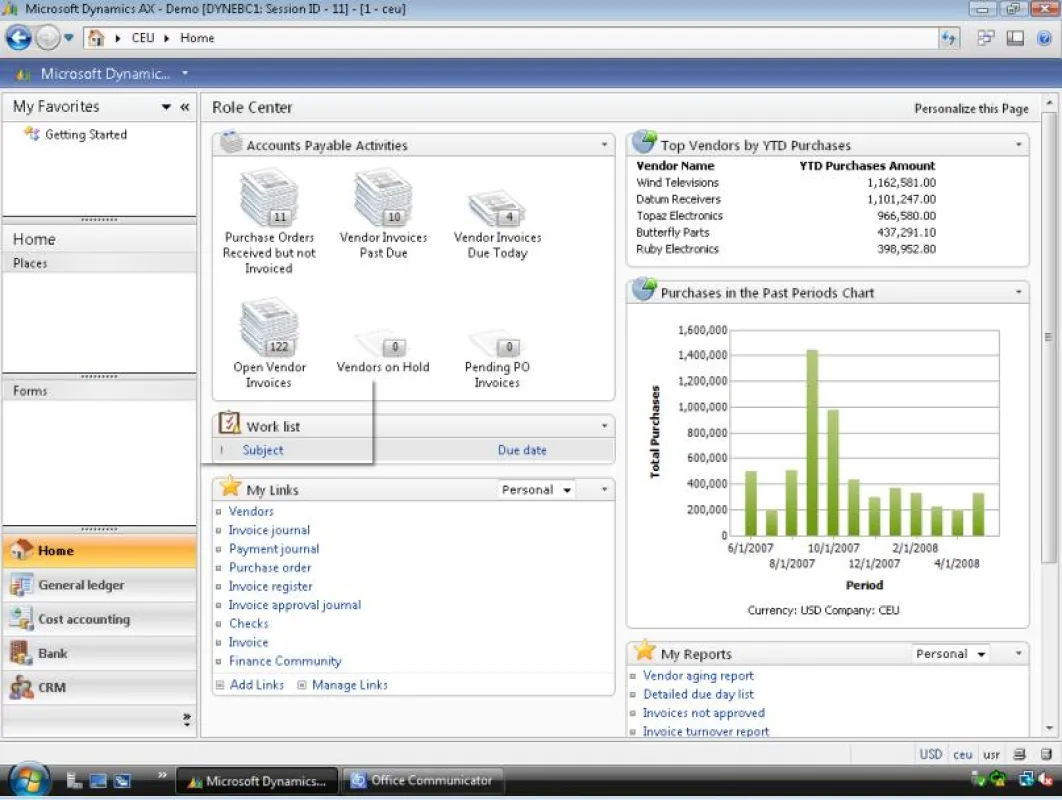Click the home icon in address bar
Screen dimensions: 1062x800
point(96,38)
